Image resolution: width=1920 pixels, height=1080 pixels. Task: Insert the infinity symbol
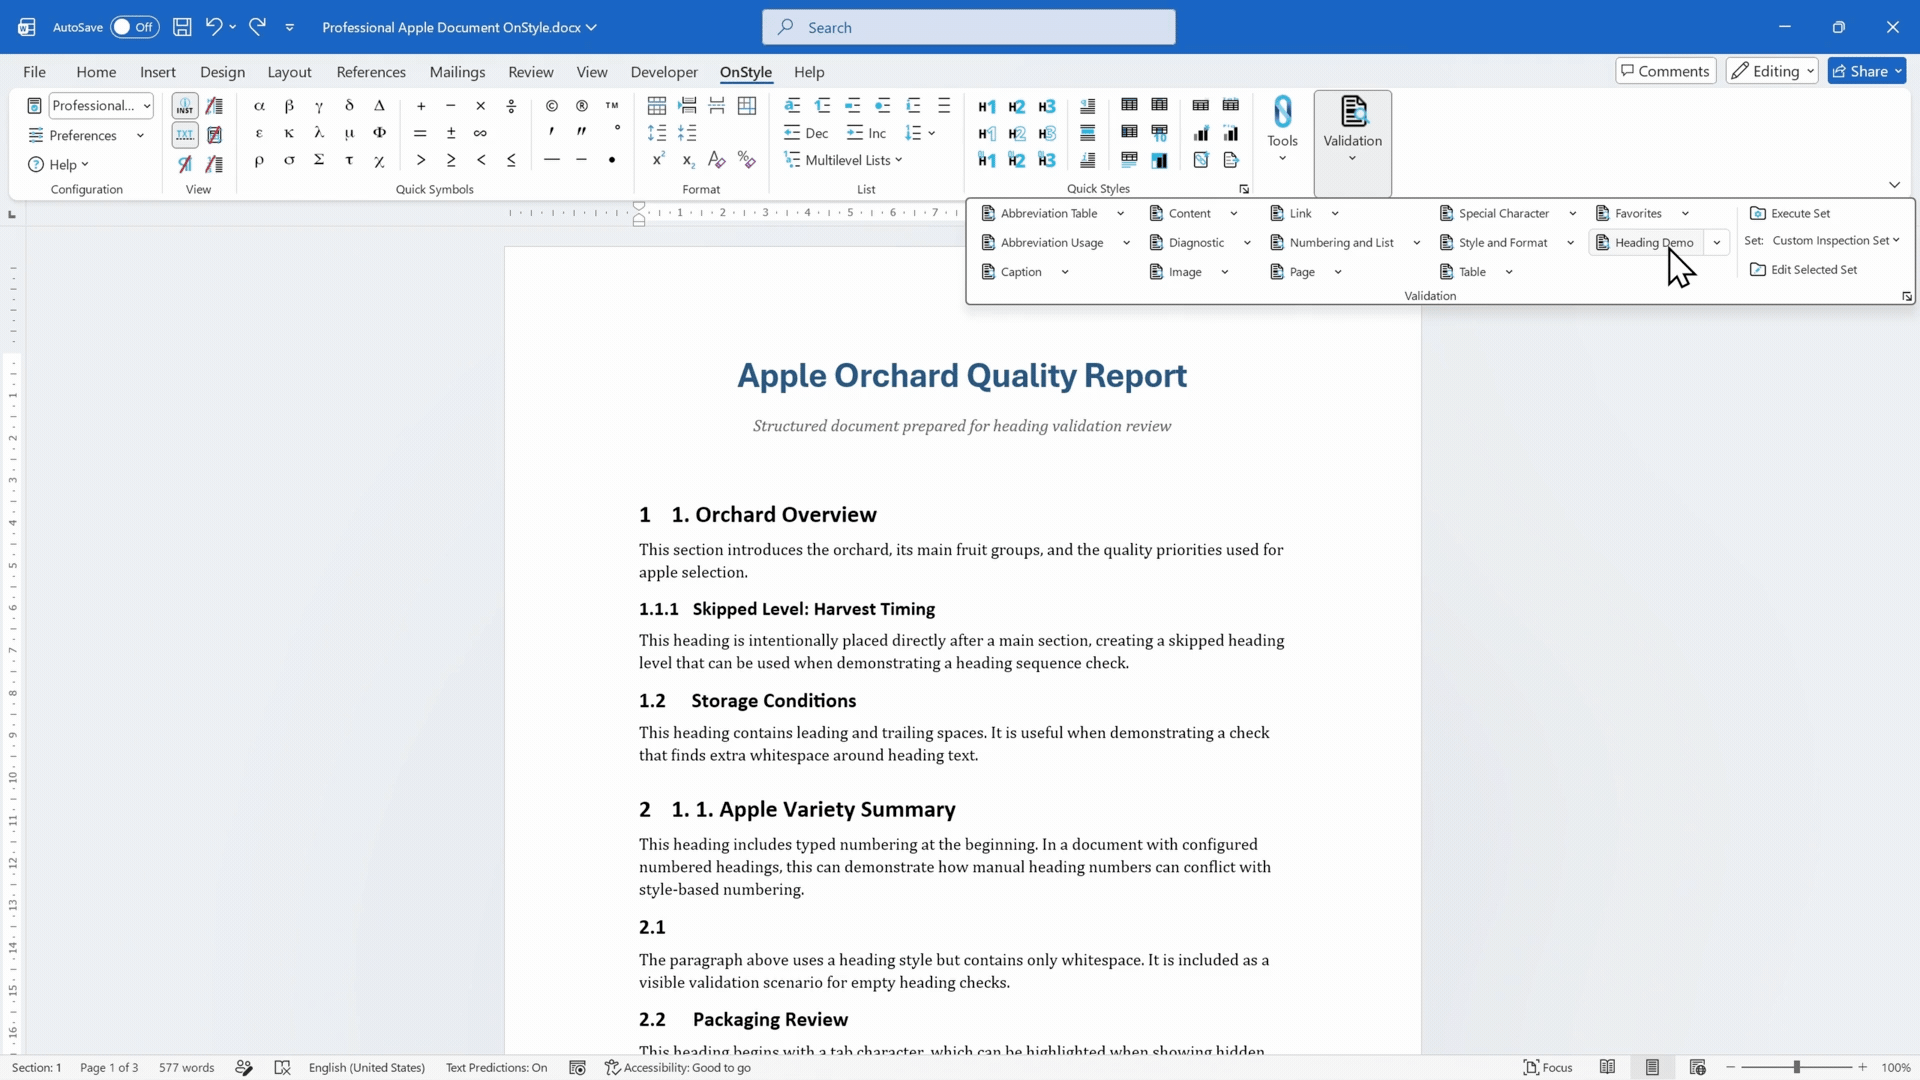480,132
